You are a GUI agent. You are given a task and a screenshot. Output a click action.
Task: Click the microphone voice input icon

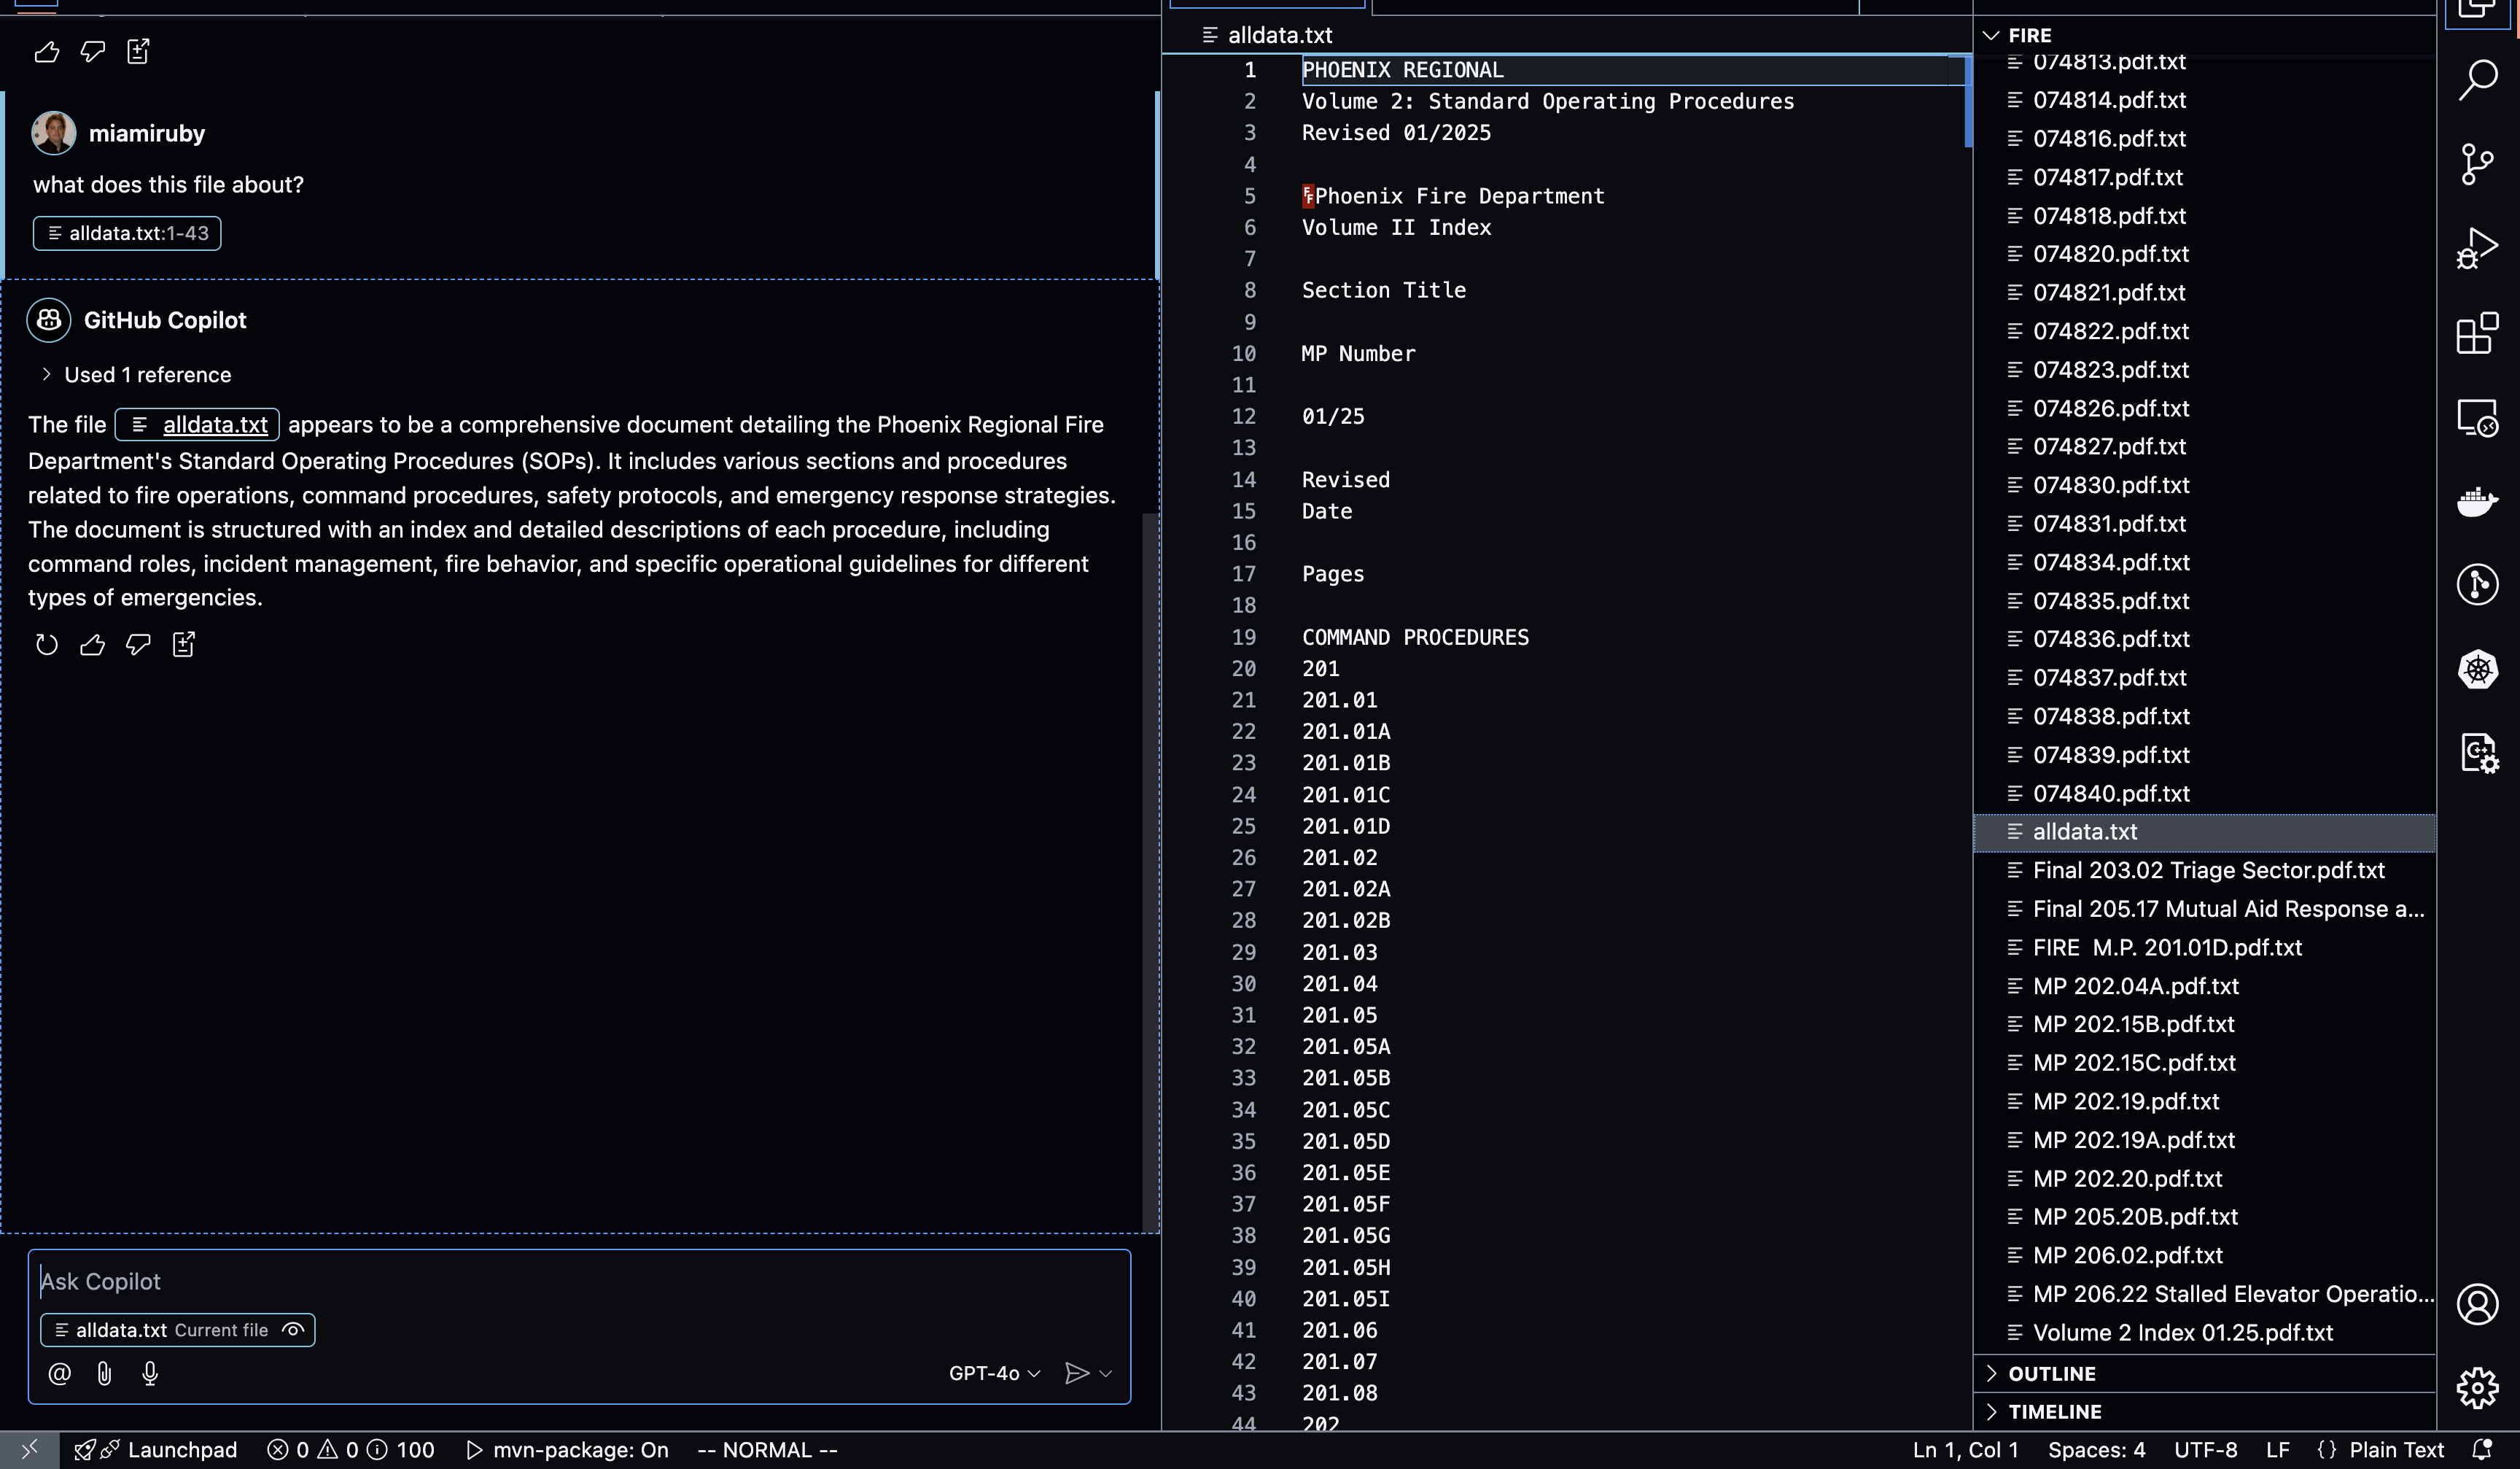(x=150, y=1373)
